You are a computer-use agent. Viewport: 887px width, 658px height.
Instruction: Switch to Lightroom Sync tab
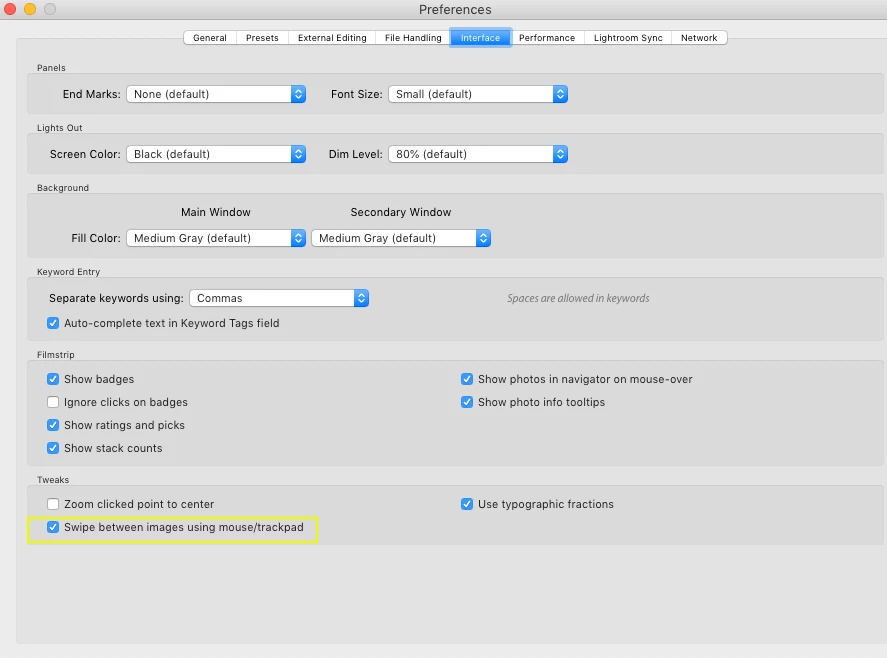click(628, 38)
